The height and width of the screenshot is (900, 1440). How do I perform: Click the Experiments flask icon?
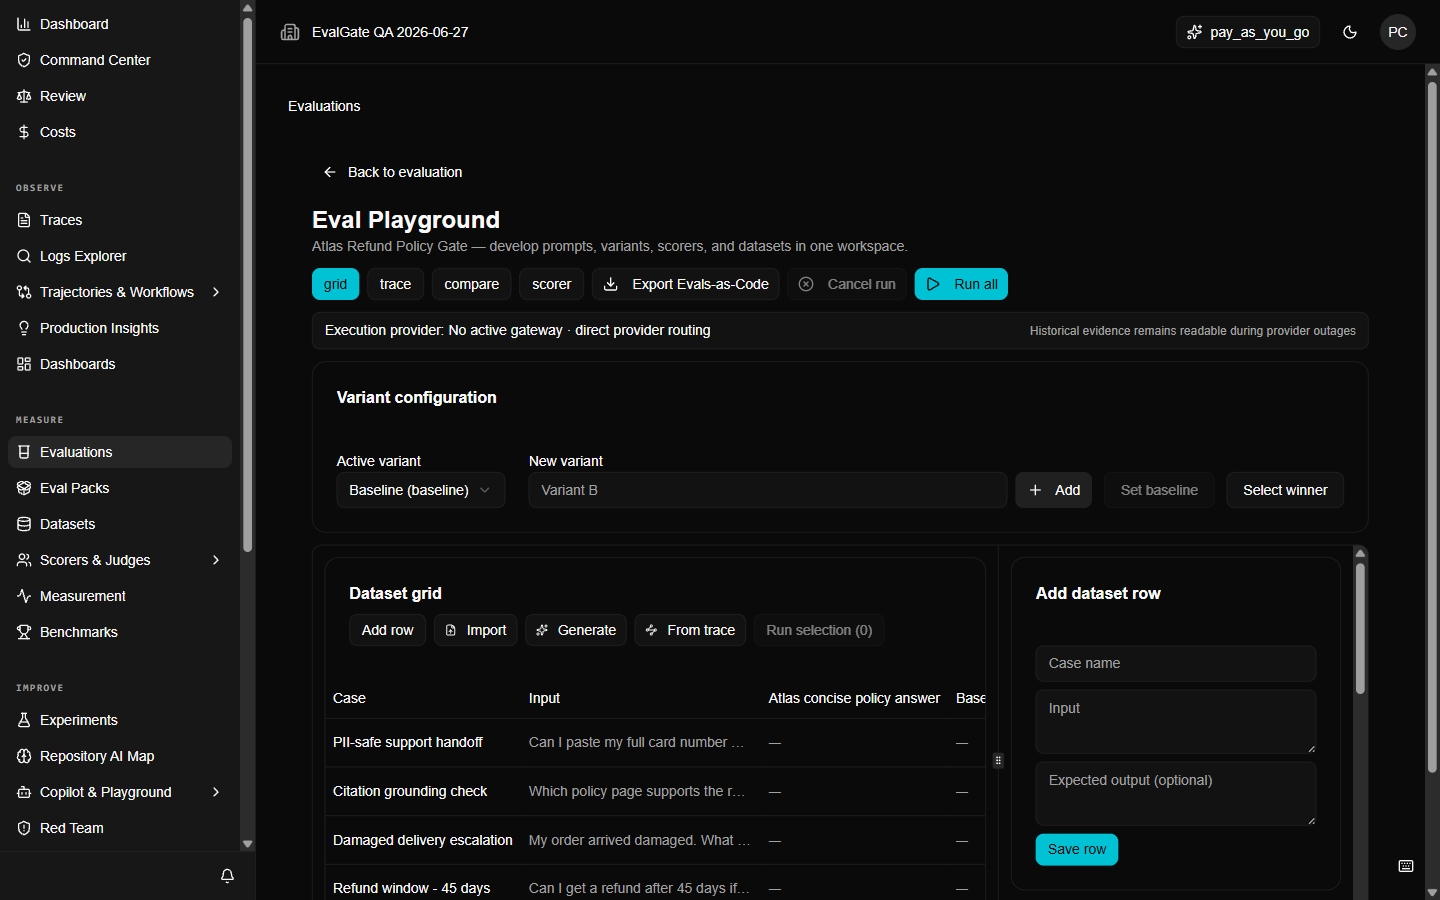24,720
